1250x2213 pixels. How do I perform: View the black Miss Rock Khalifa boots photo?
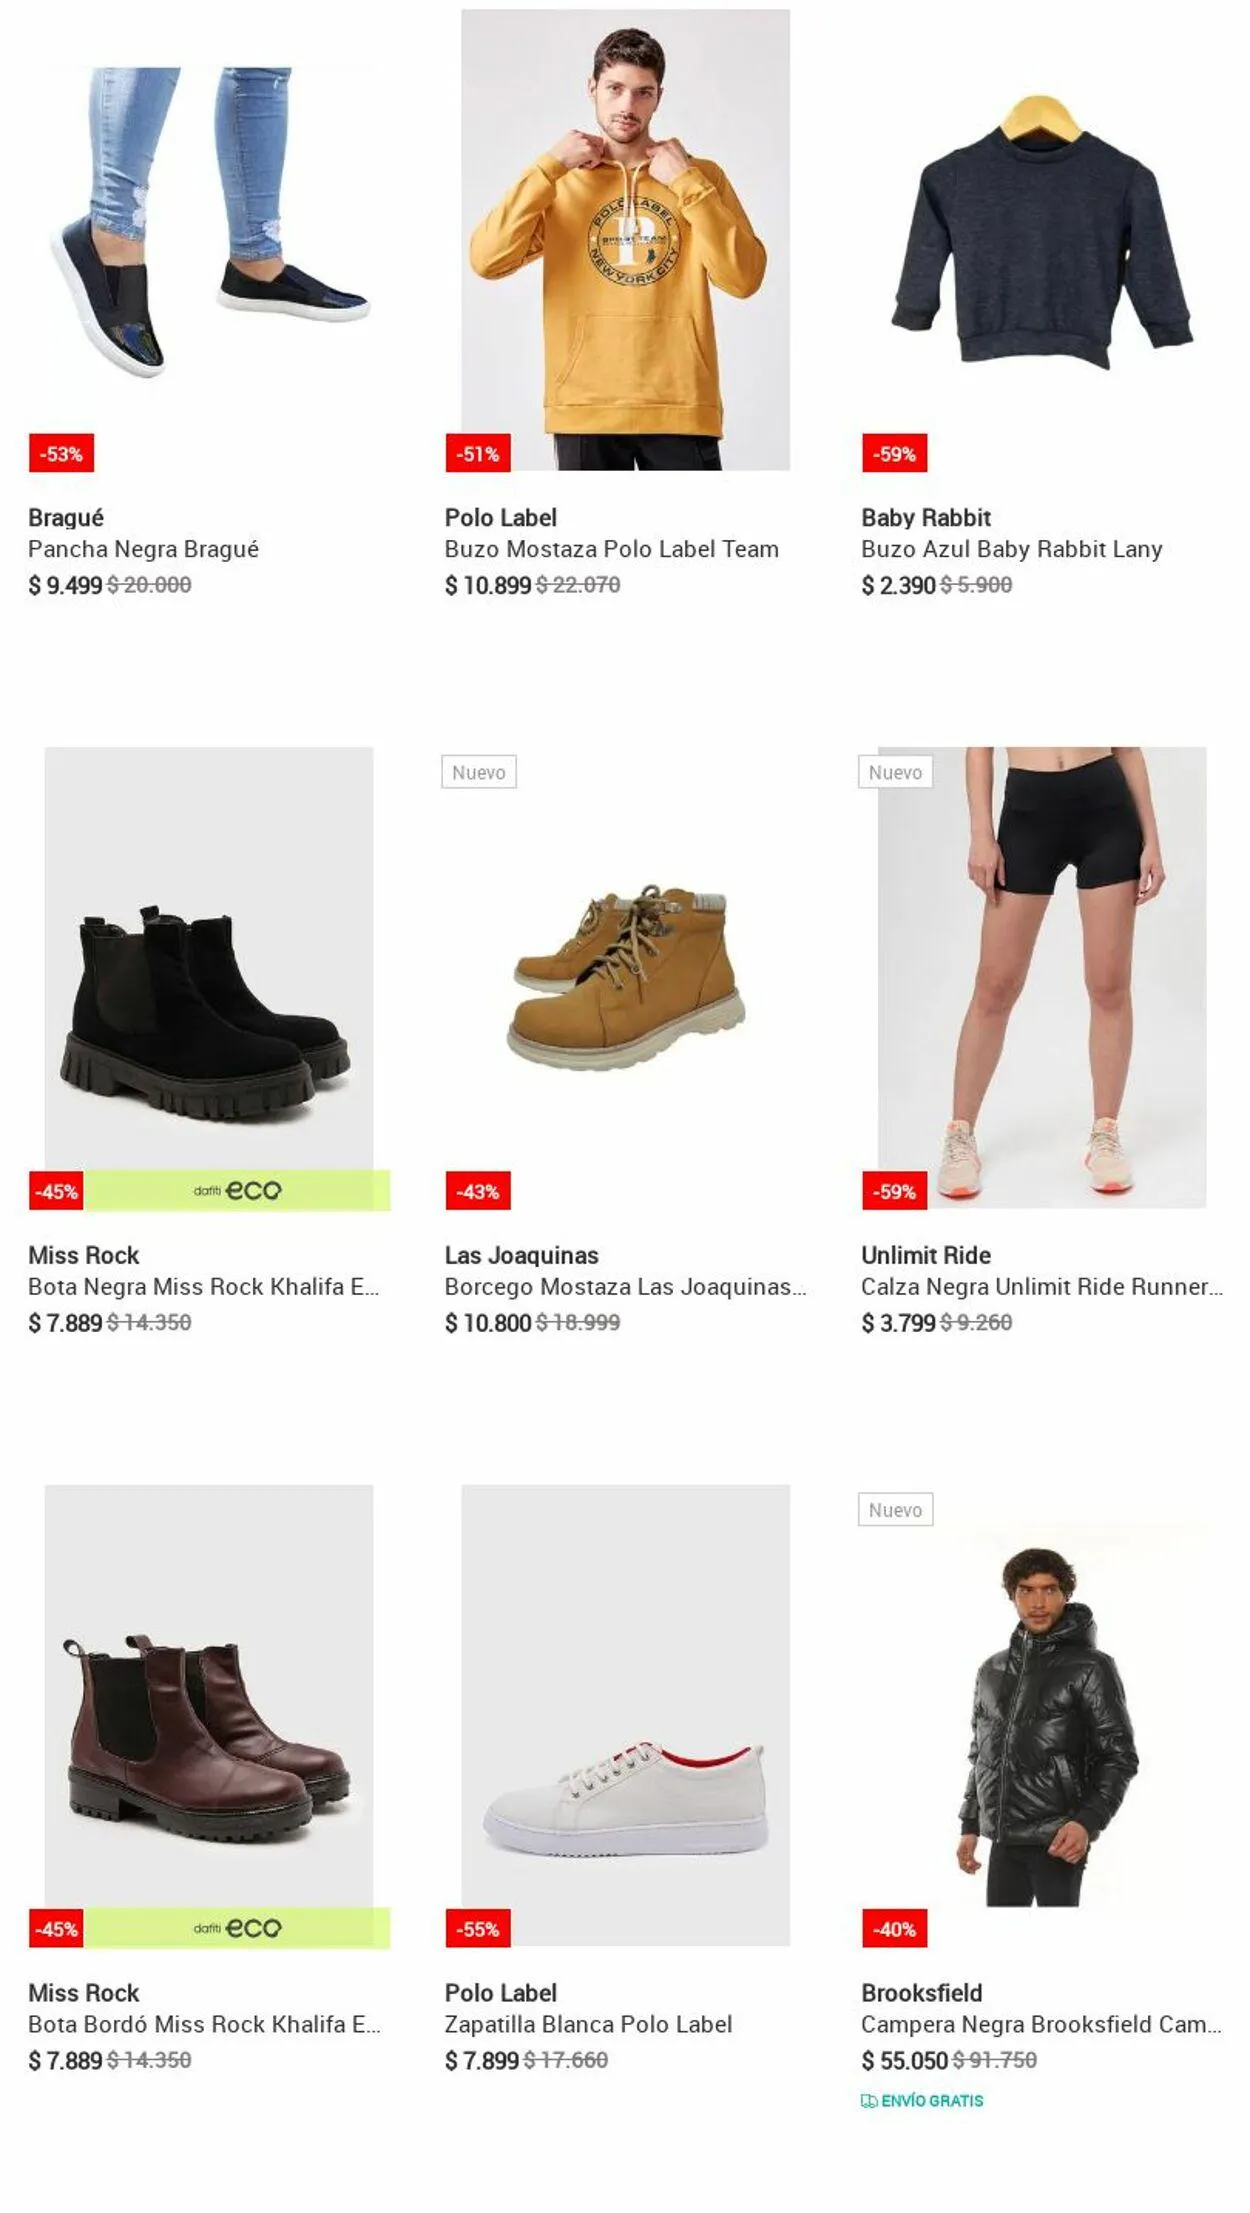pos(209,977)
